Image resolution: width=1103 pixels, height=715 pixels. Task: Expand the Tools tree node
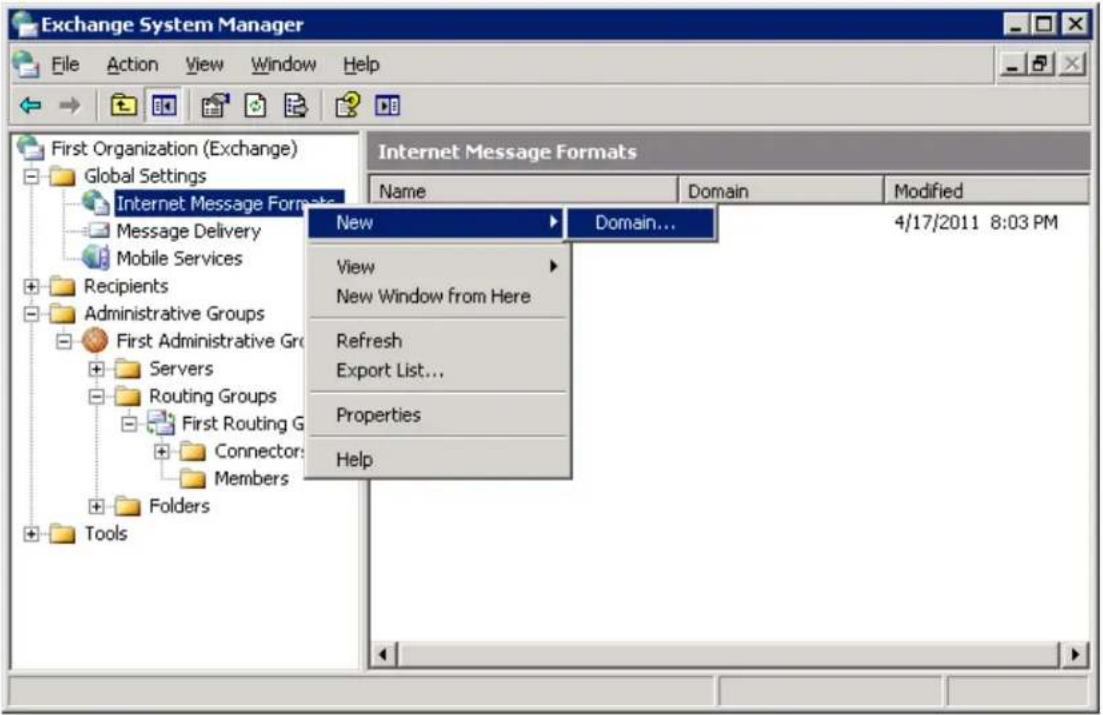(x=31, y=533)
